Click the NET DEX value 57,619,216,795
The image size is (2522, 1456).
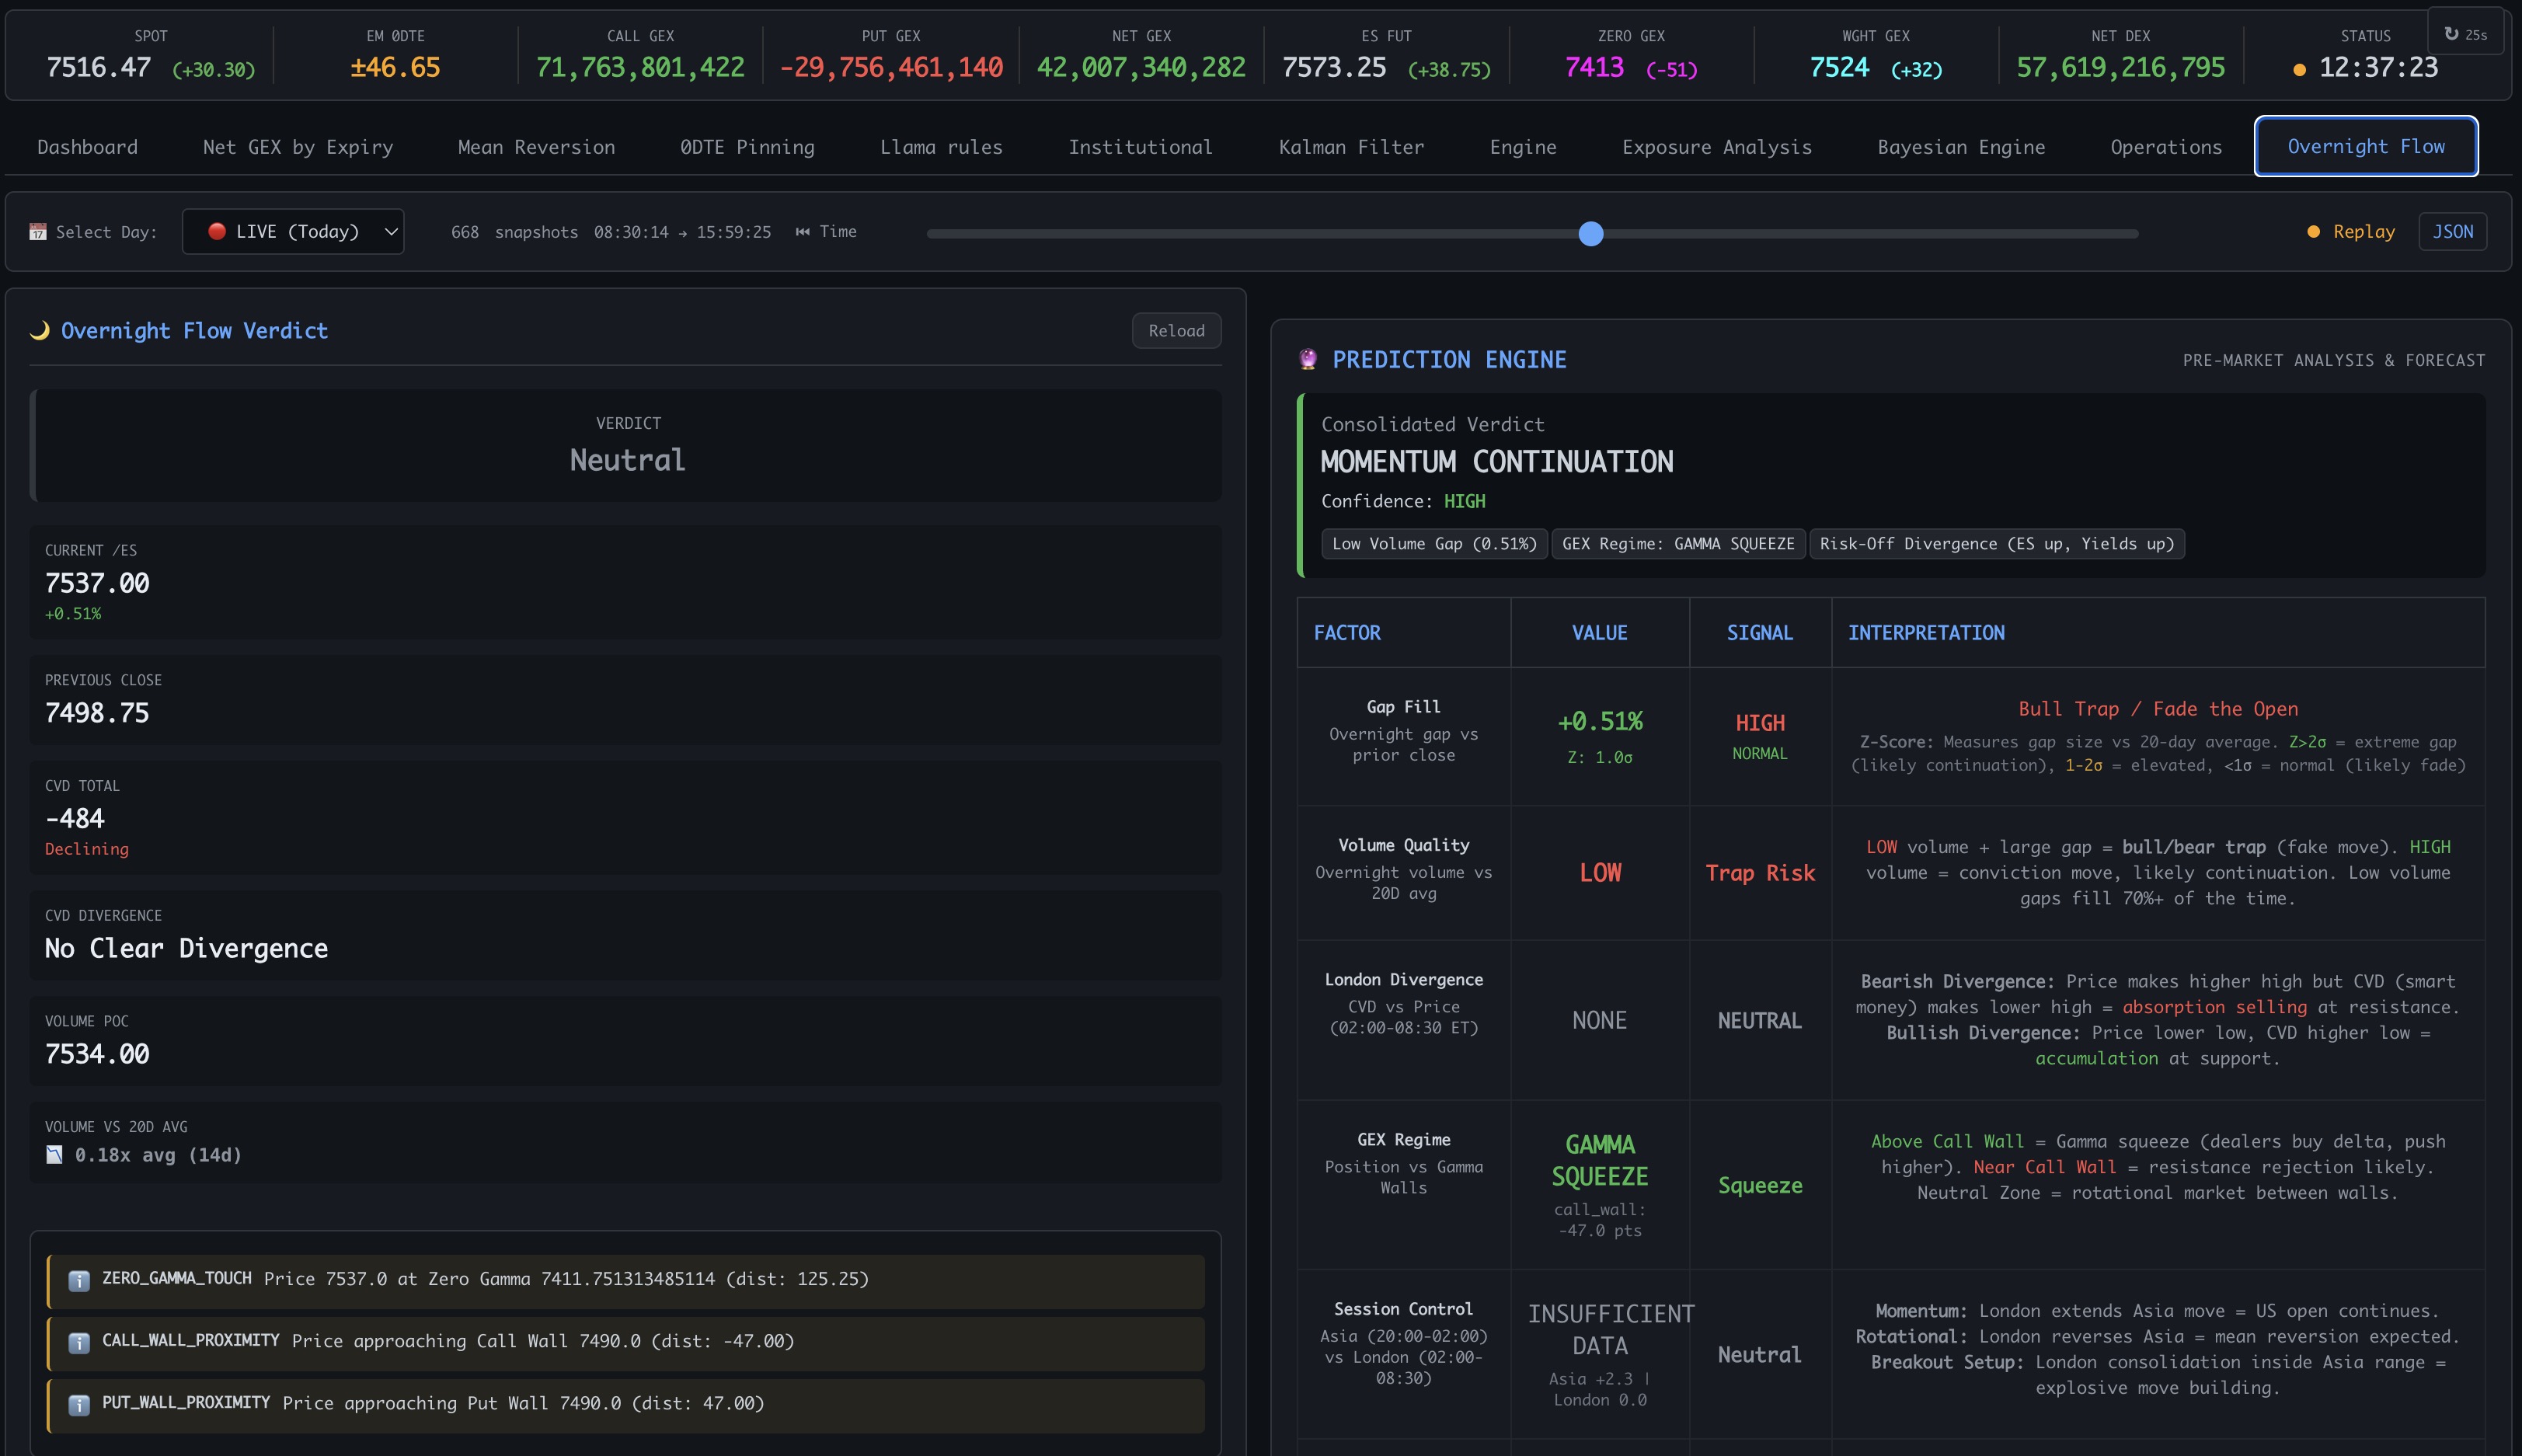click(2120, 68)
